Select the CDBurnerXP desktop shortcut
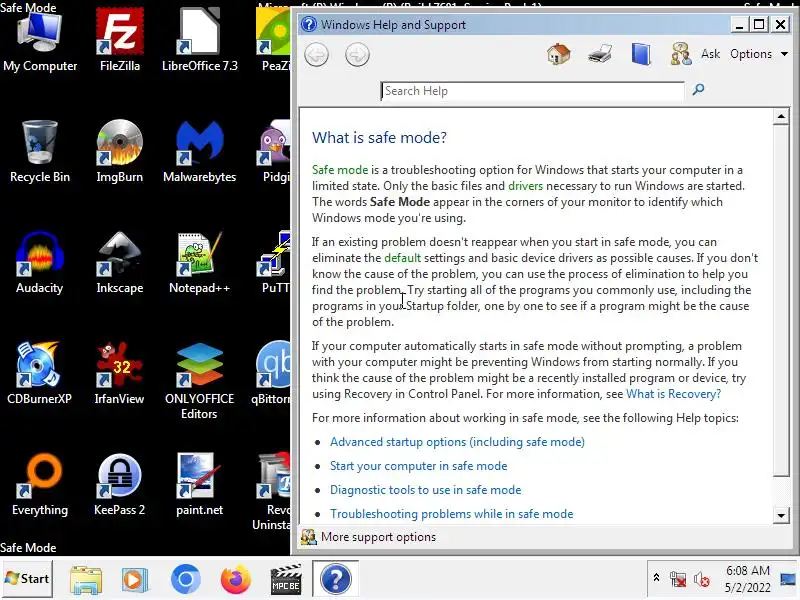The width and height of the screenshot is (800, 600). [40, 373]
